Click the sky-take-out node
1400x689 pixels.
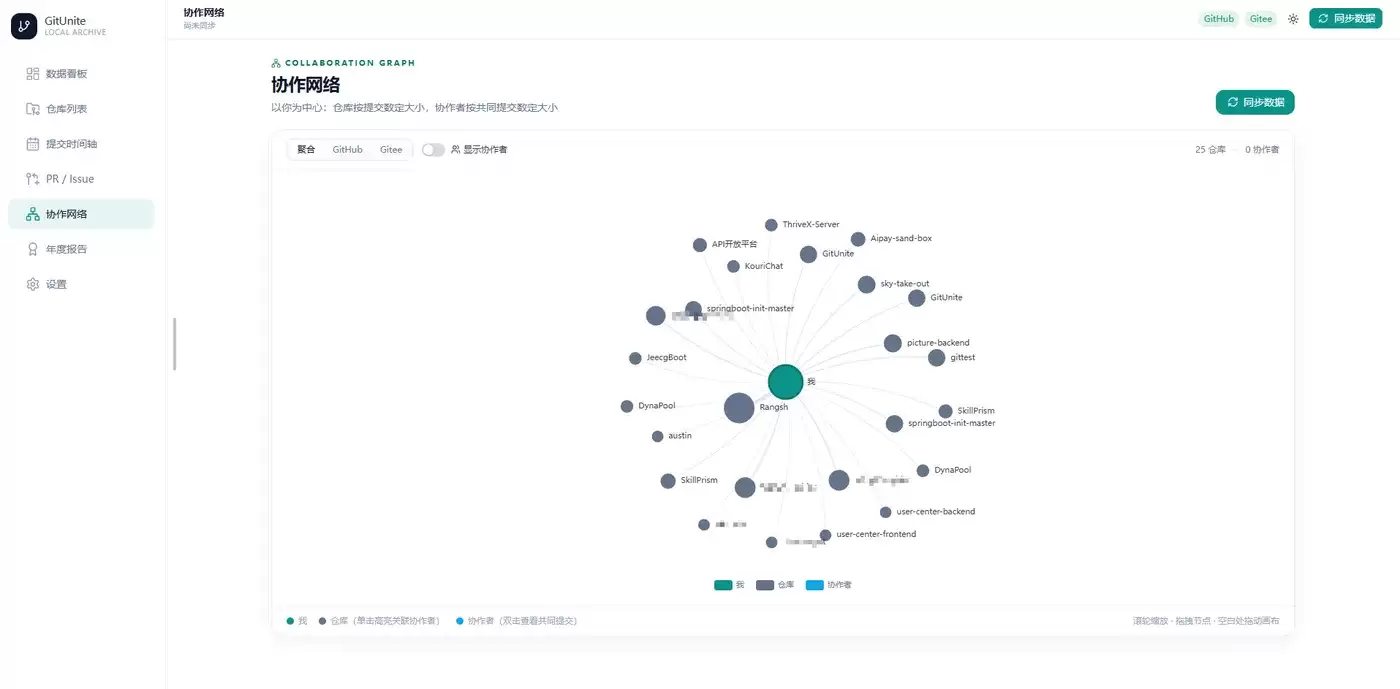(x=866, y=284)
